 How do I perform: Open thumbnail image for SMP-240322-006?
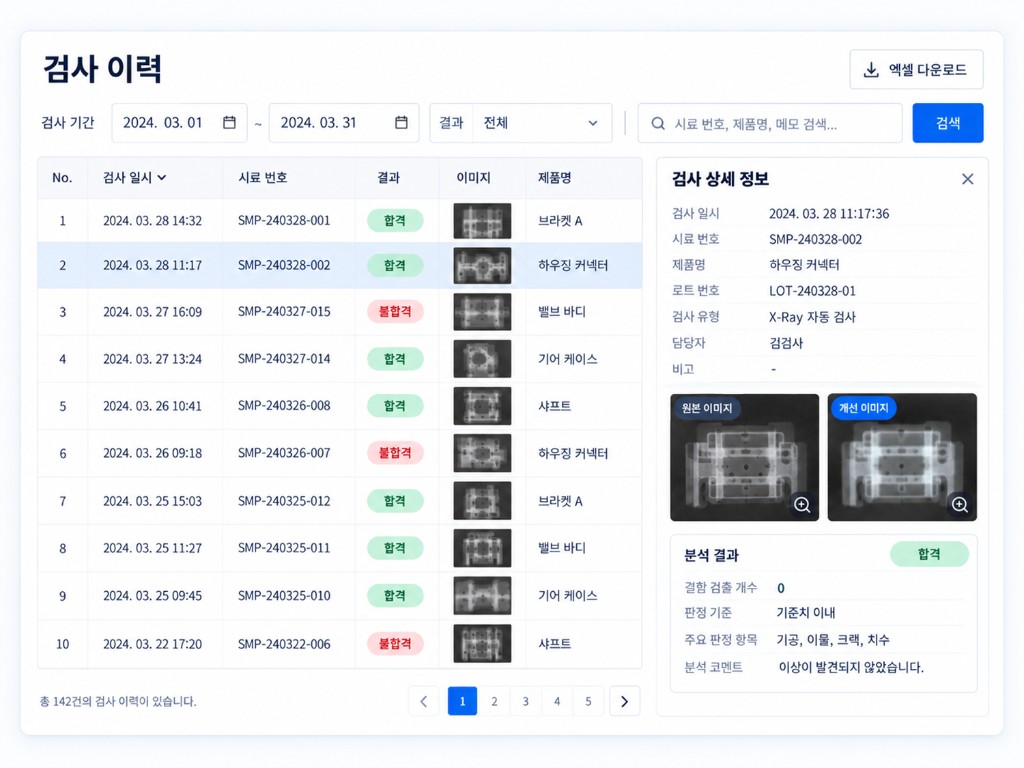tap(483, 644)
